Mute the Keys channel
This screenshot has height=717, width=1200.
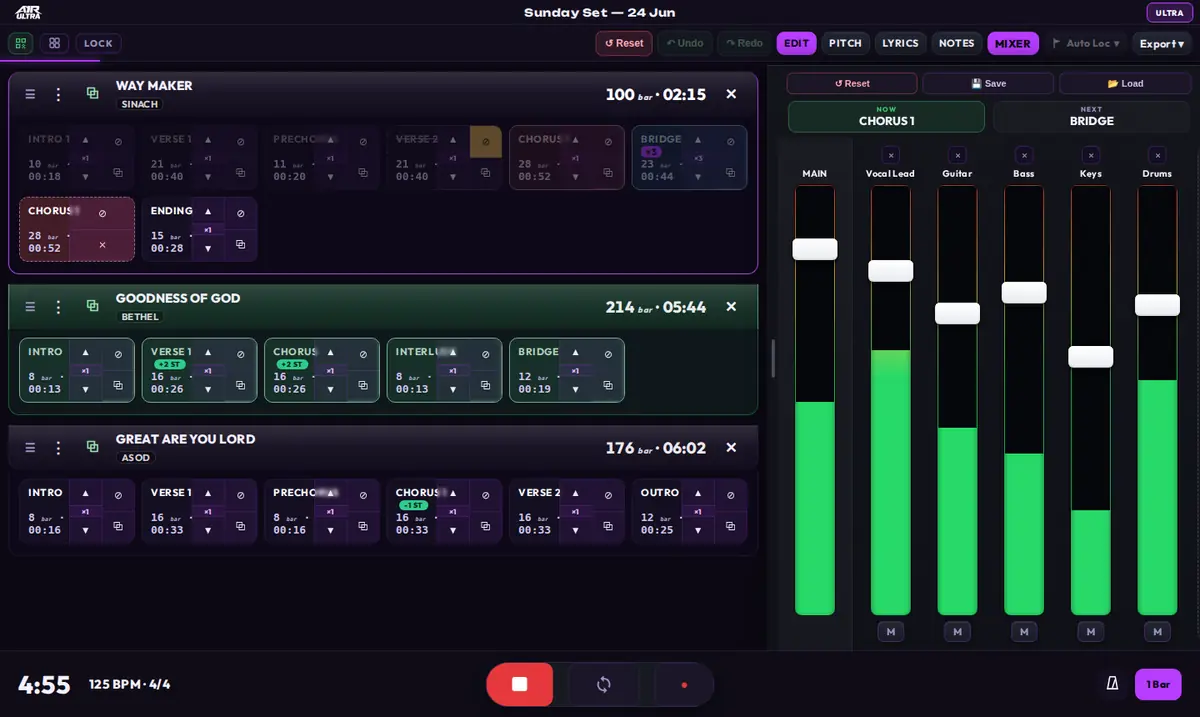1091,632
